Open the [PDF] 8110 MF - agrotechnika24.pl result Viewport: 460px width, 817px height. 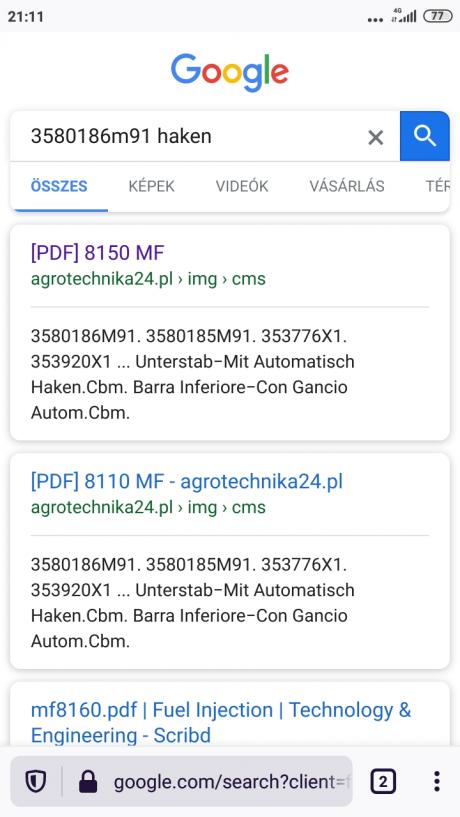187,481
